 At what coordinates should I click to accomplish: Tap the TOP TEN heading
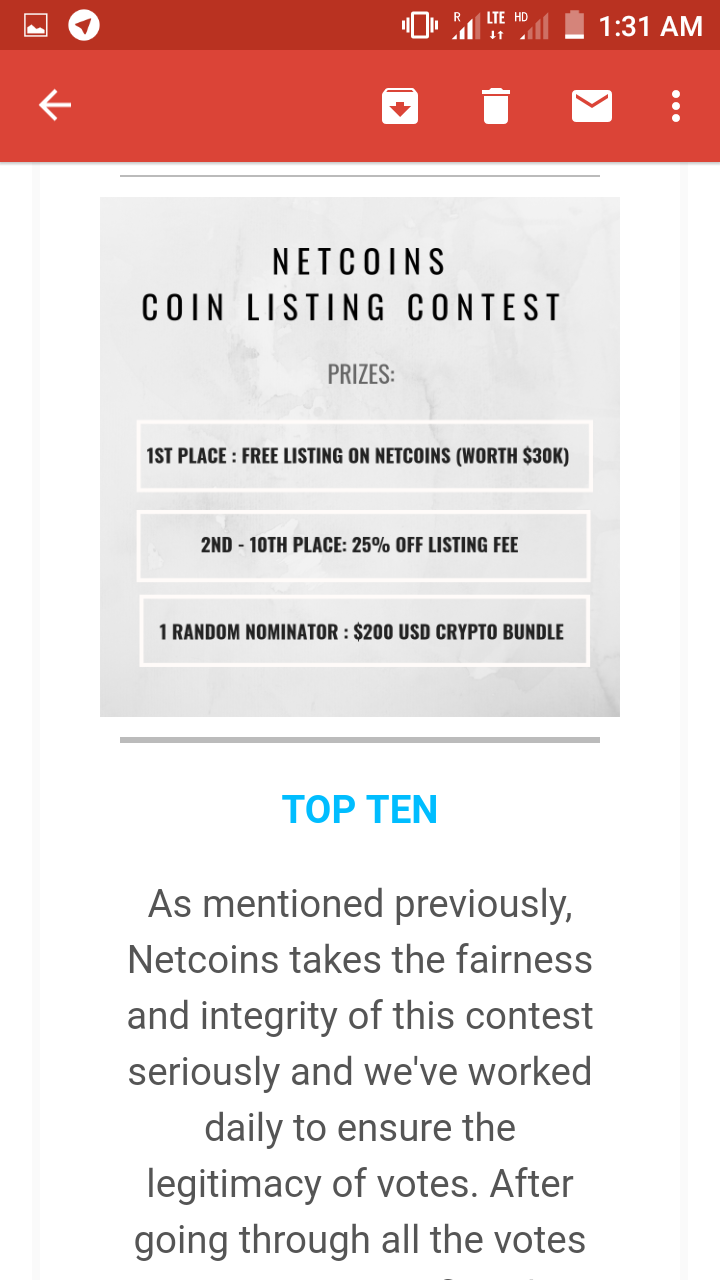(360, 810)
